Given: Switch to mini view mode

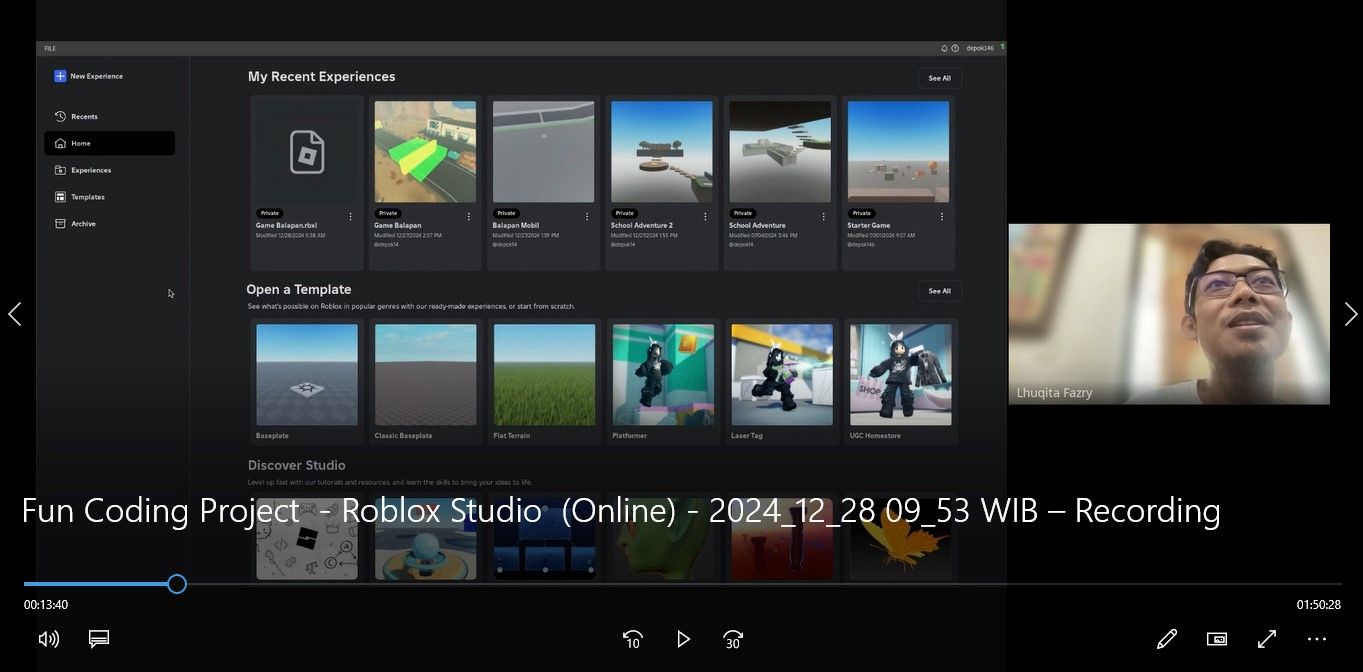Looking at the screenshot, I should pyautogui.click(x=1217, y=639).
